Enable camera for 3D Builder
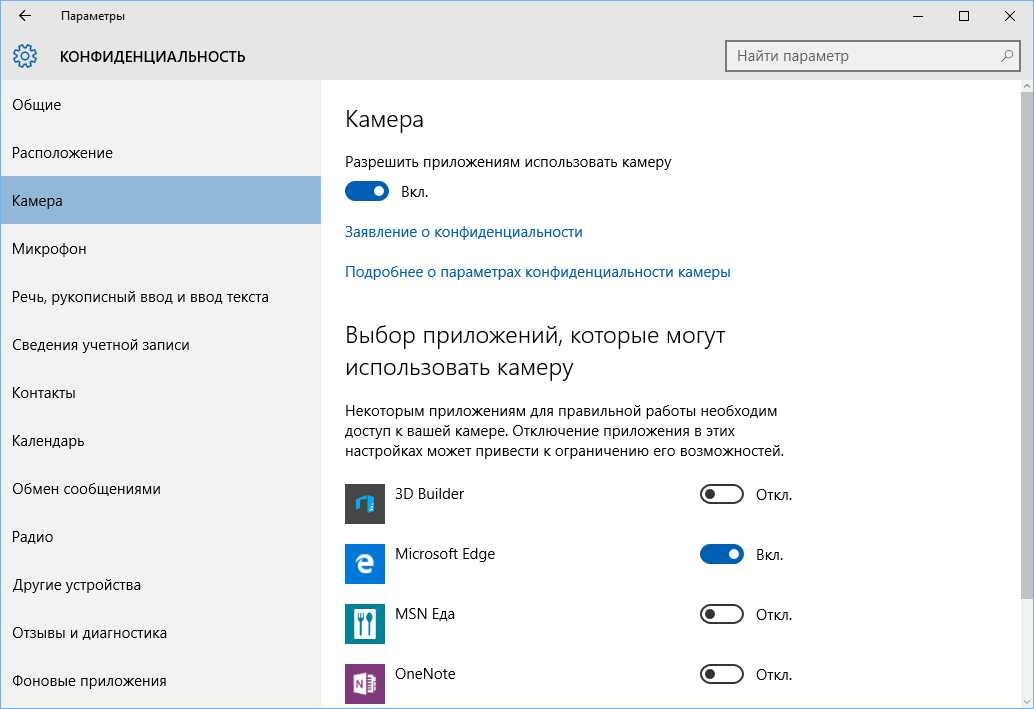This screenshot has width=1034, height=709. coord(722,493)
